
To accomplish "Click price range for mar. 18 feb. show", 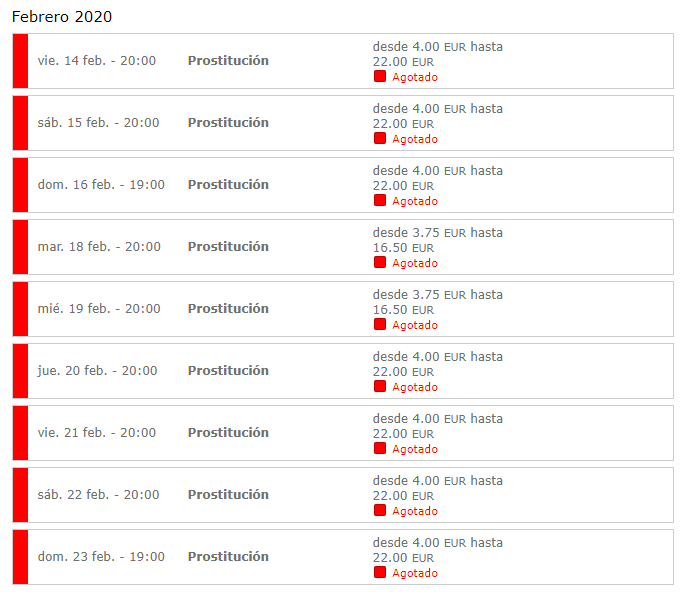I will pyautogui.click(x=437, y=240).
